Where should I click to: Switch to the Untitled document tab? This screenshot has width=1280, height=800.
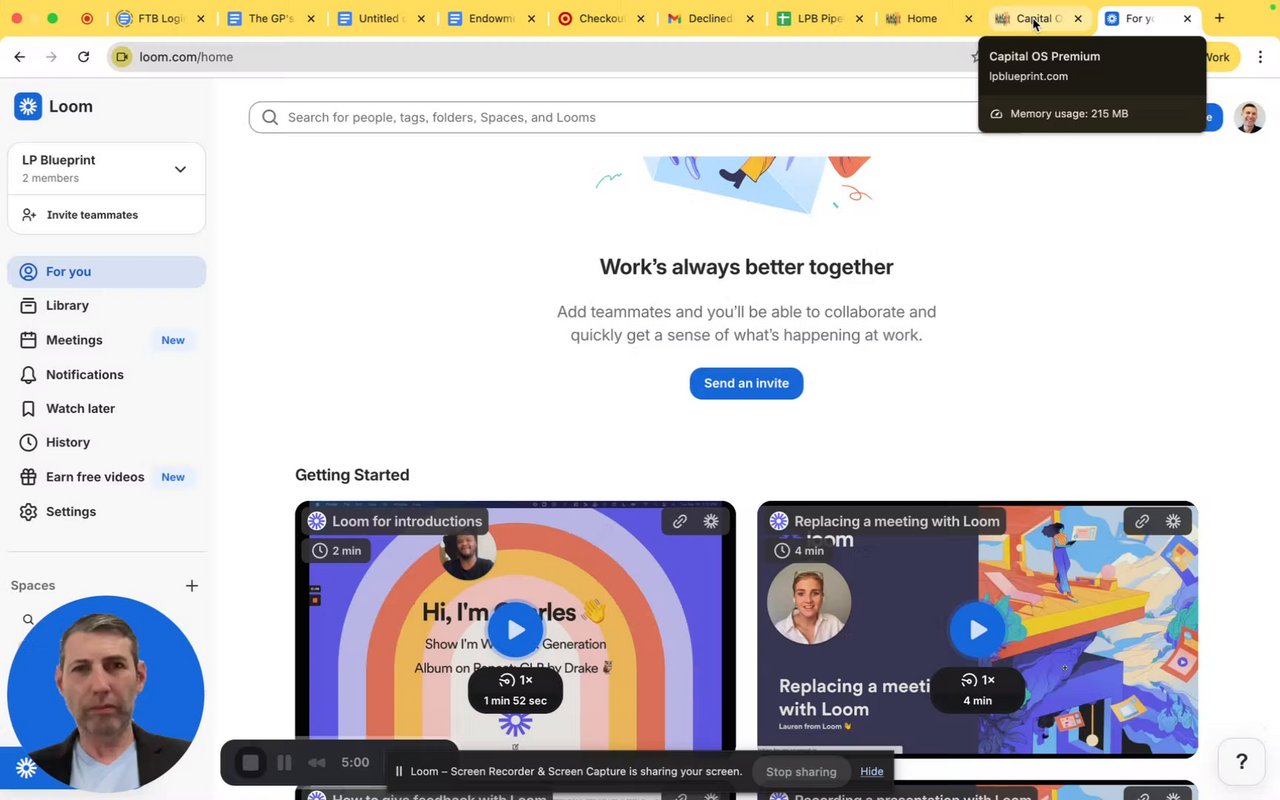point(381,18)
